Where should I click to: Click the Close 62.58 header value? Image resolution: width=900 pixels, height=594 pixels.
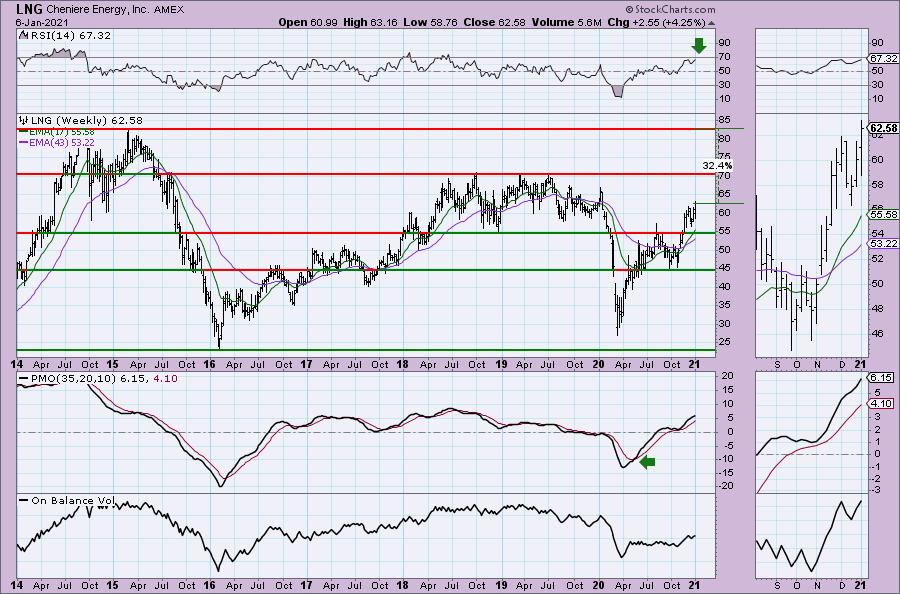pos(494,22)
